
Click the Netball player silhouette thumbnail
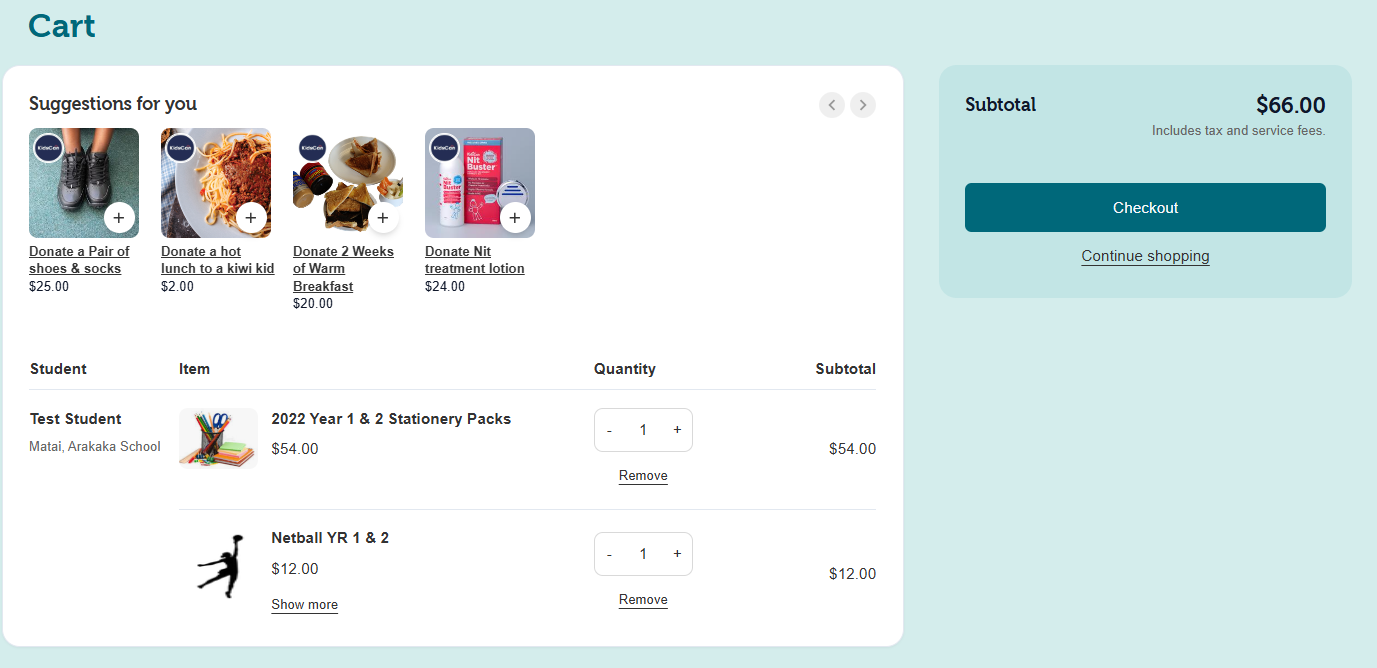click(x=220, y=565)
